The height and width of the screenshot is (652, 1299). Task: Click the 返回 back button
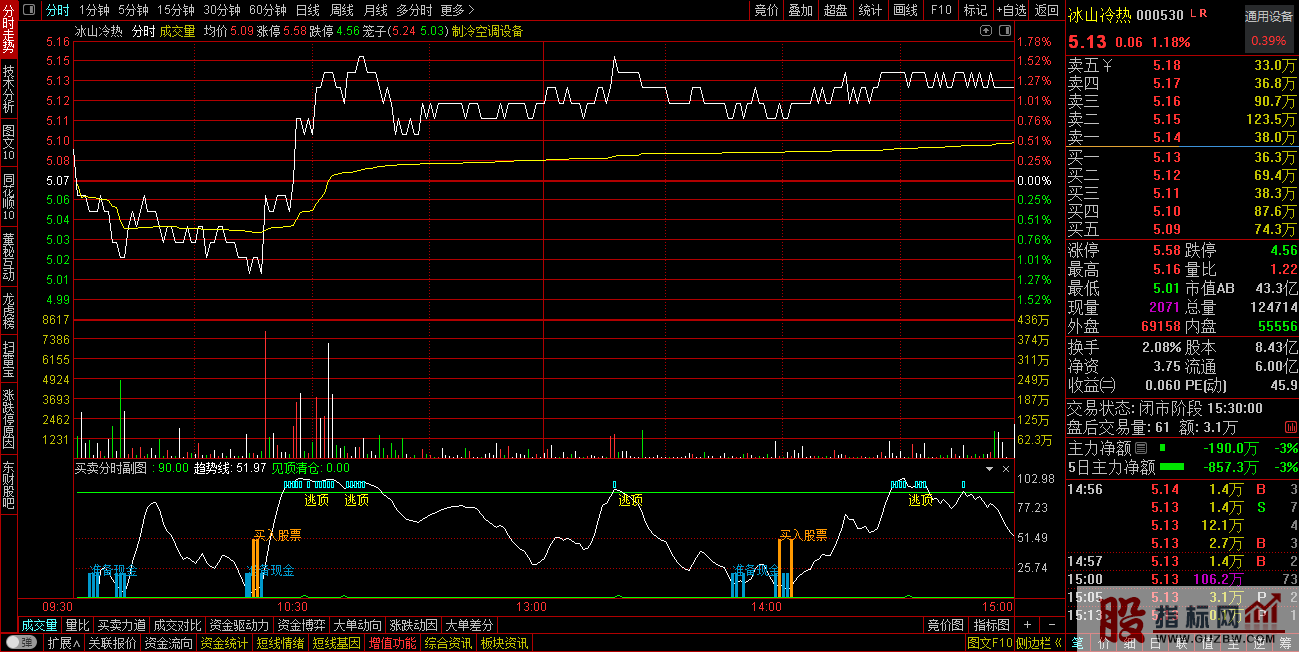click(1046, 10)
